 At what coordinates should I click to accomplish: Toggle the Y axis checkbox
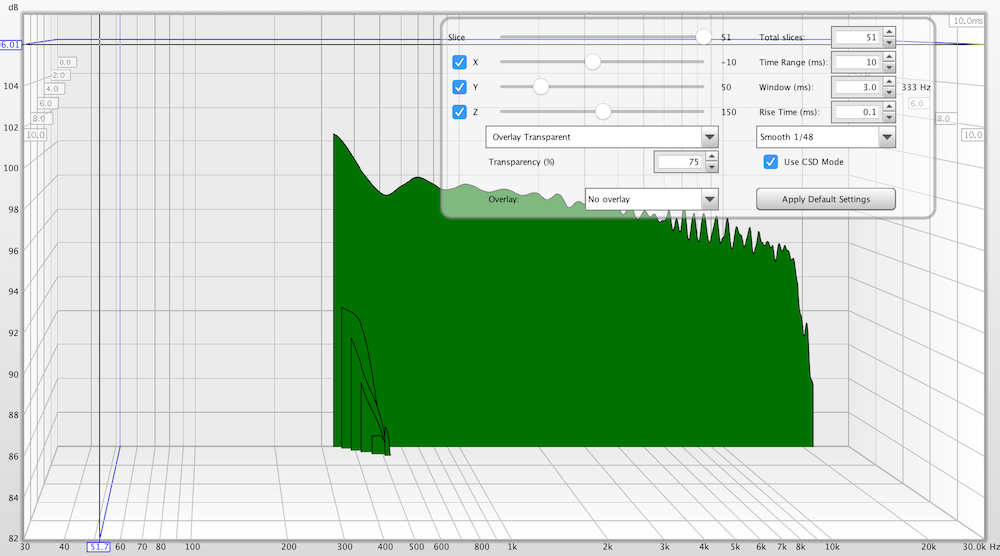[459, 87]
